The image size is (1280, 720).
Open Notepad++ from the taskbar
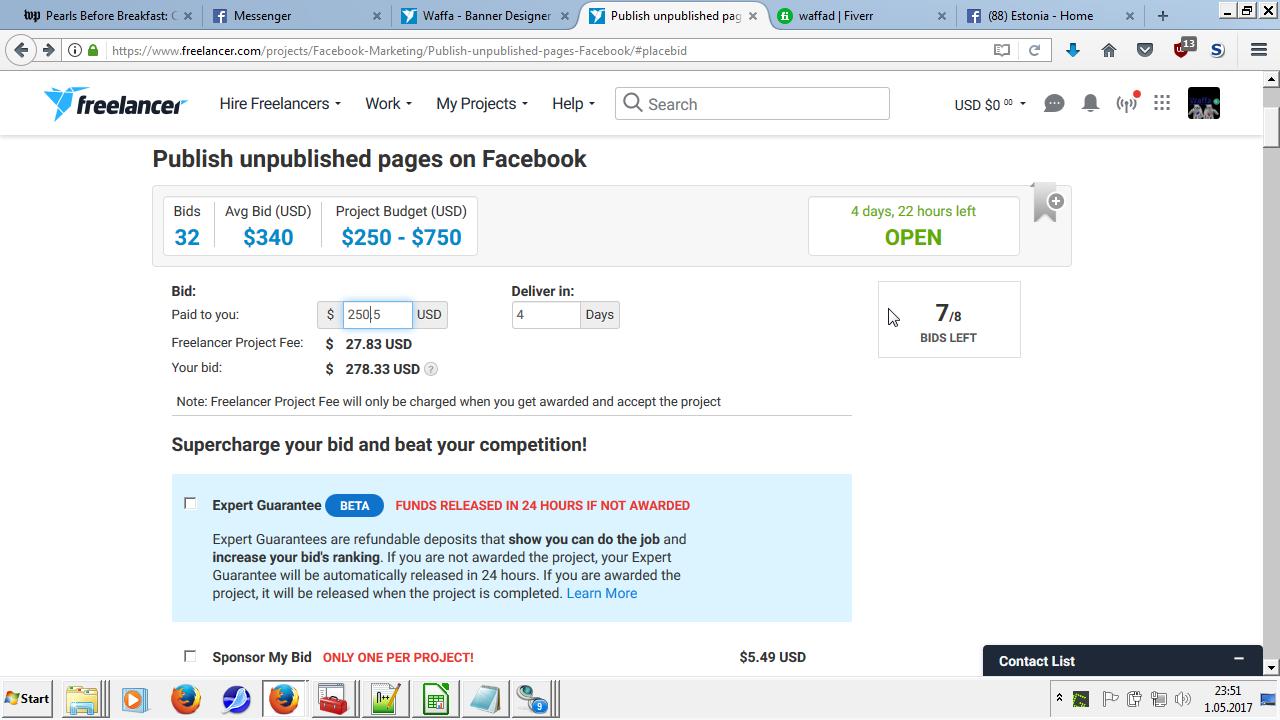385,699
